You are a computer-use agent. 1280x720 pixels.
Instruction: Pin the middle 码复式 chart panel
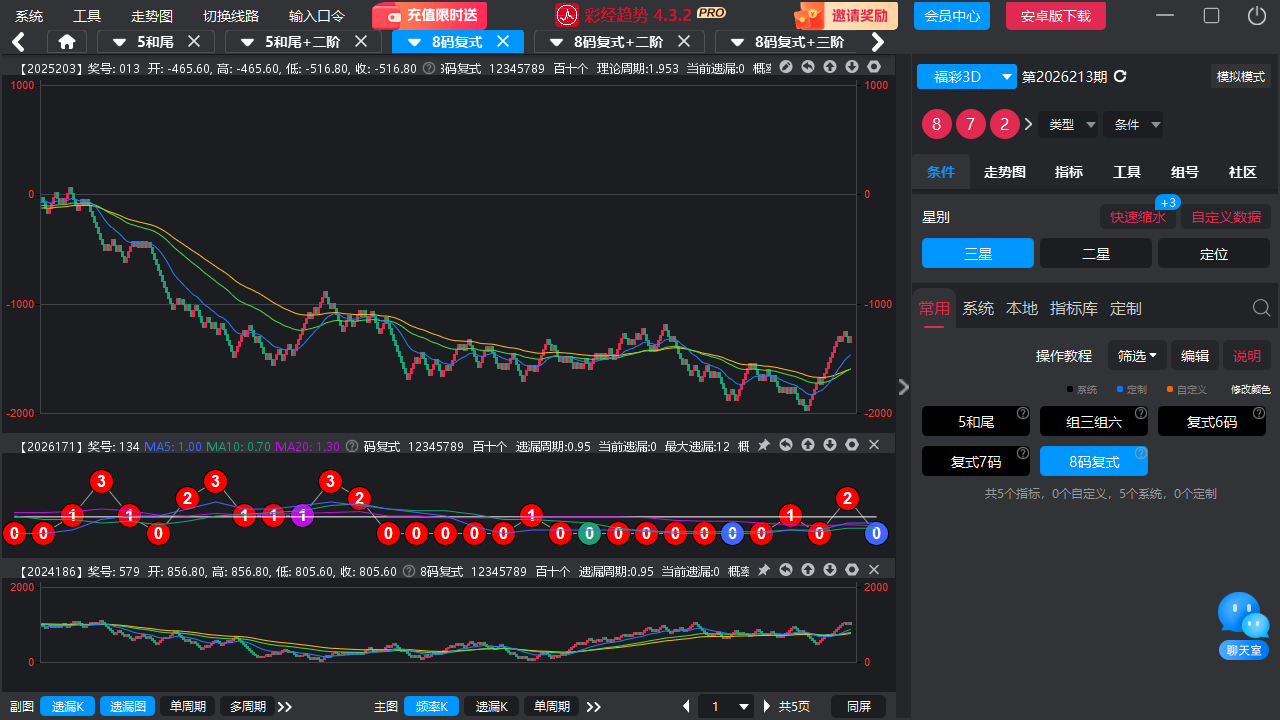point(764,445)
